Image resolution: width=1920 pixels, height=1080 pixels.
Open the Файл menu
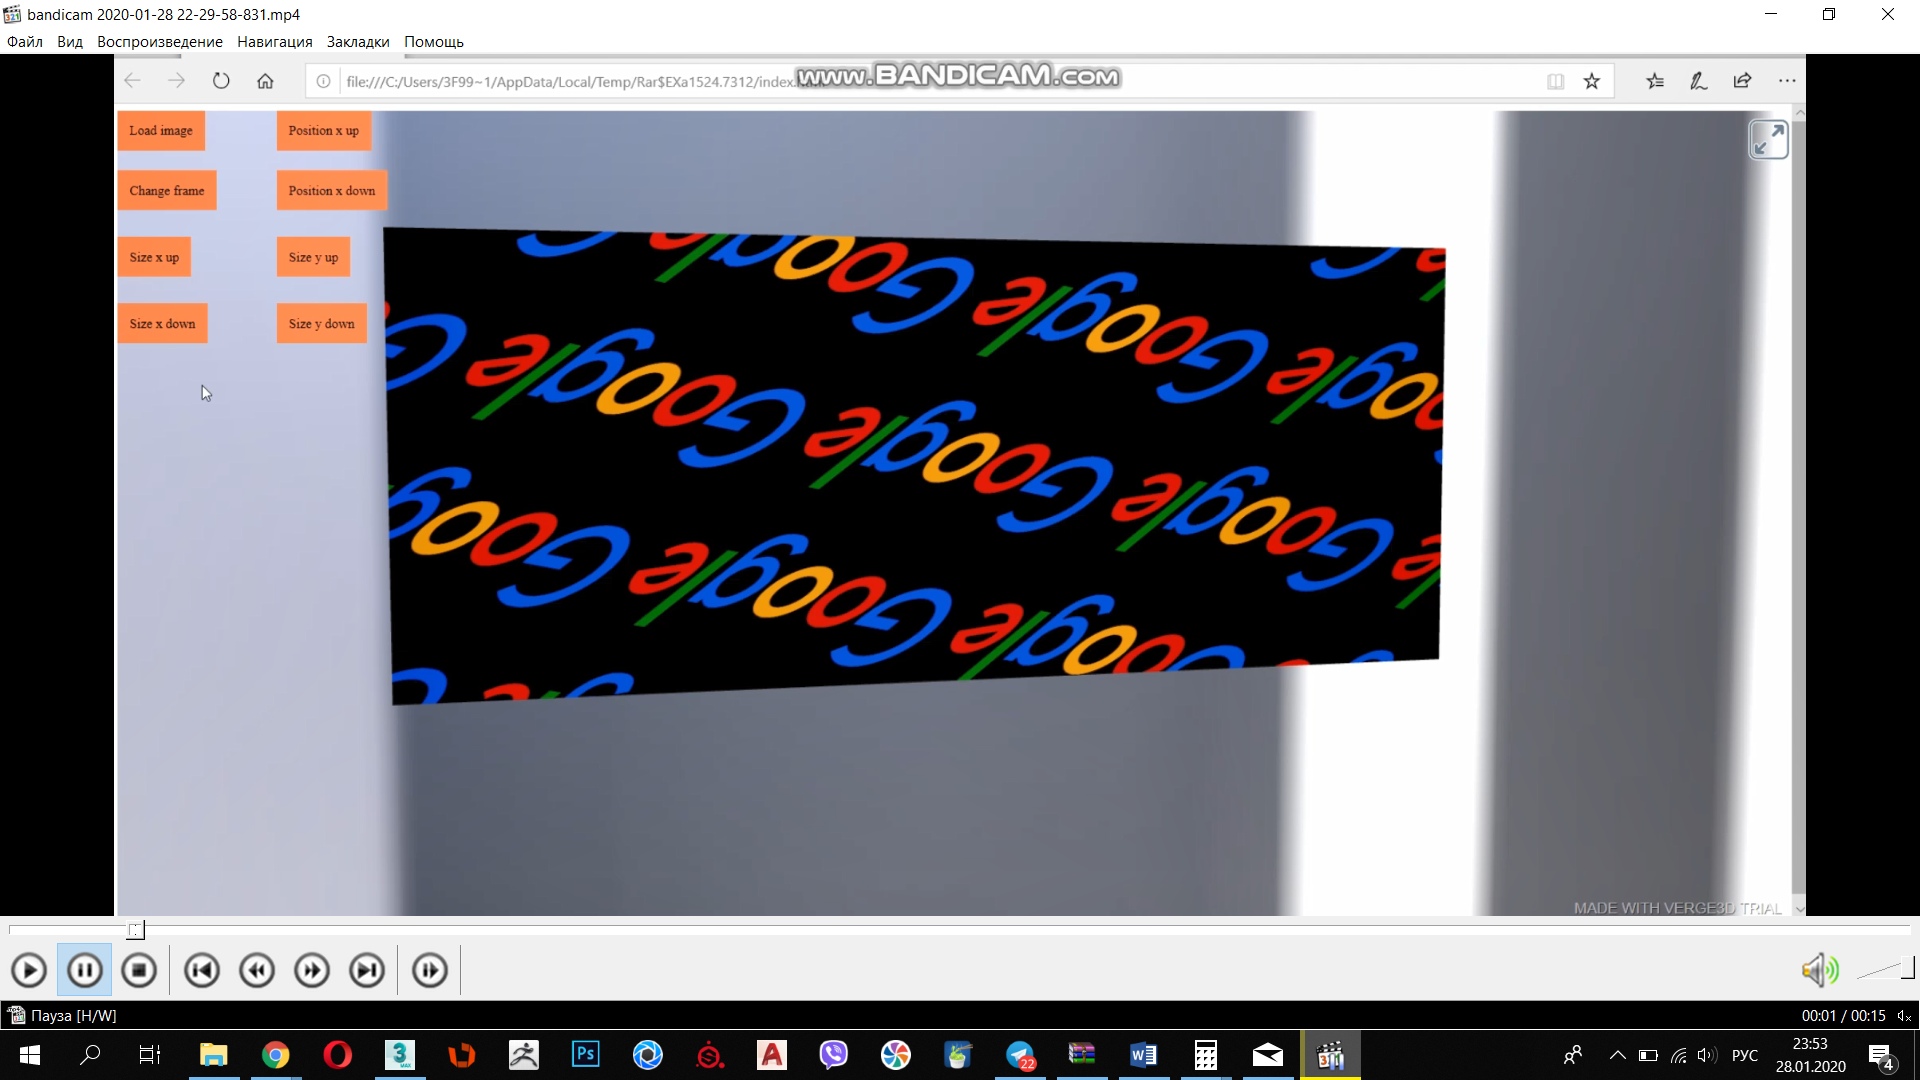pyautogui.click(x=25, y=42)
